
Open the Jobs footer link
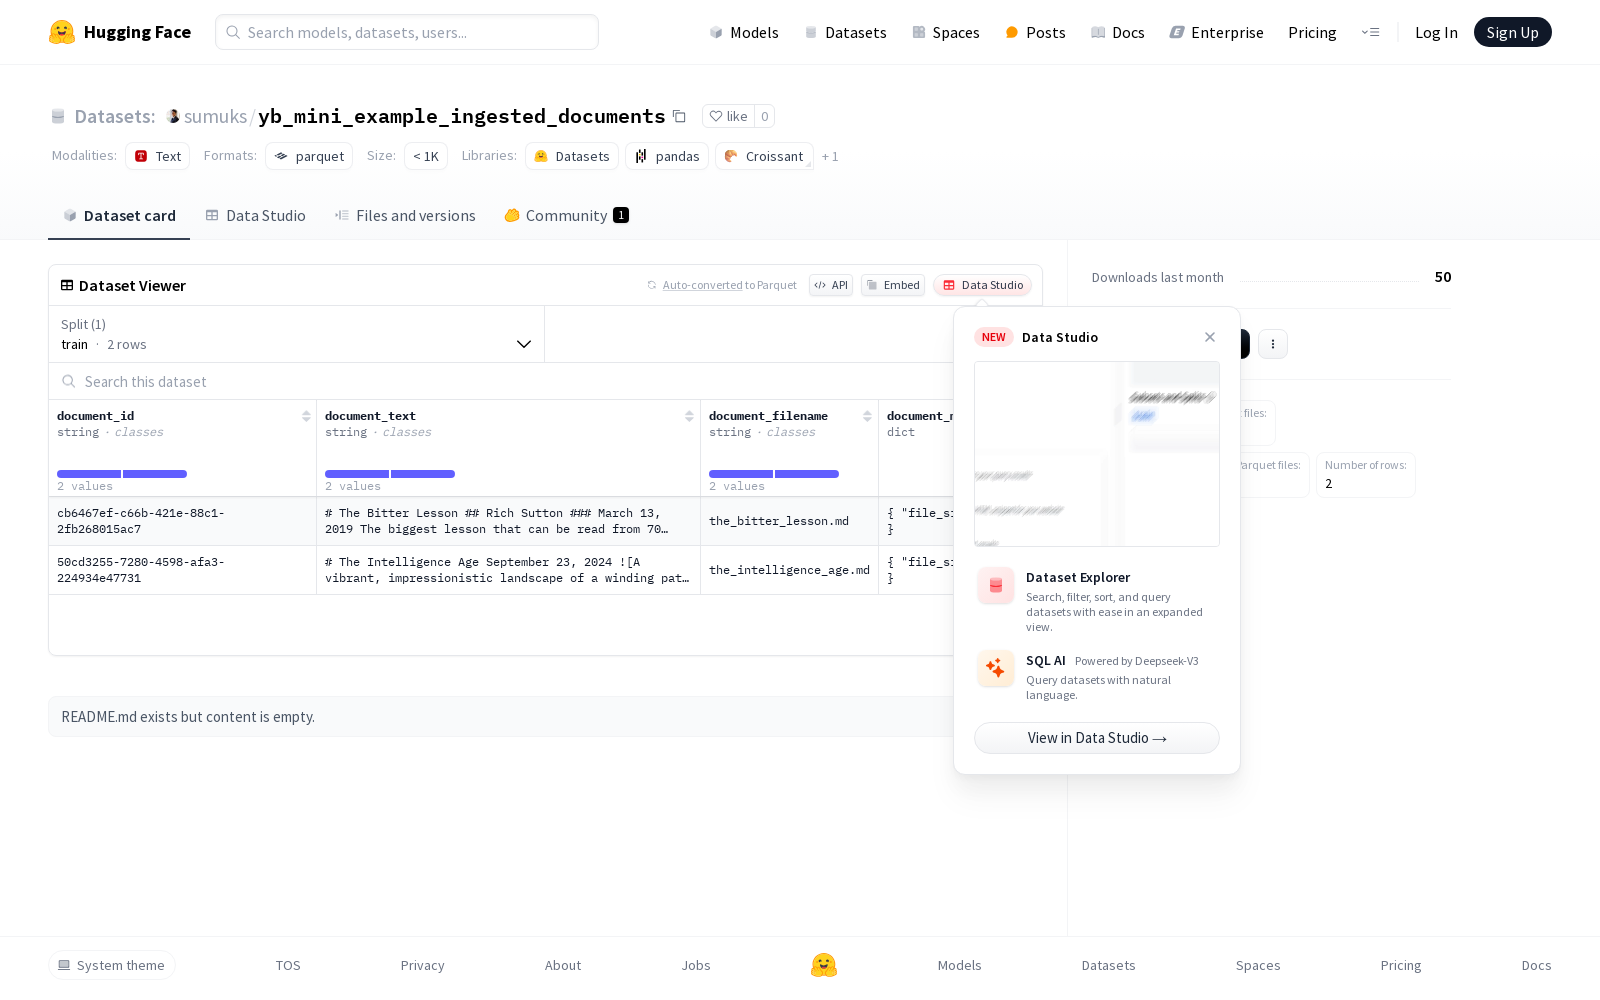click(x=696, y=965)
